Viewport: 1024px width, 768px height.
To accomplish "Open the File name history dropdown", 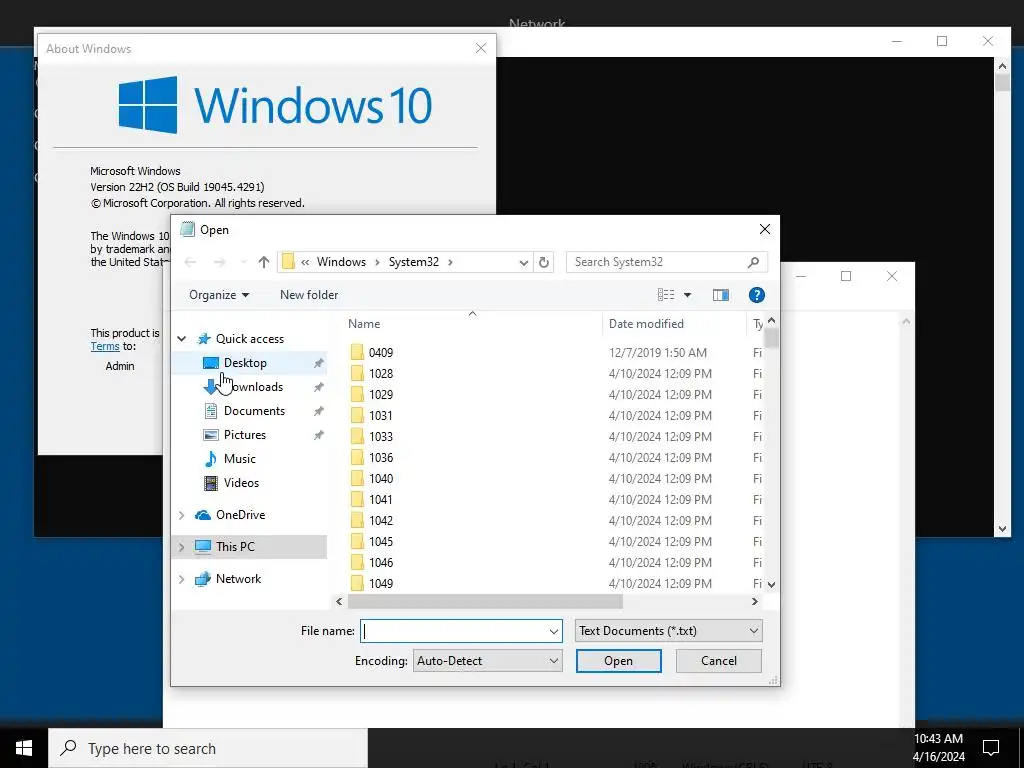I will (553, 632).
